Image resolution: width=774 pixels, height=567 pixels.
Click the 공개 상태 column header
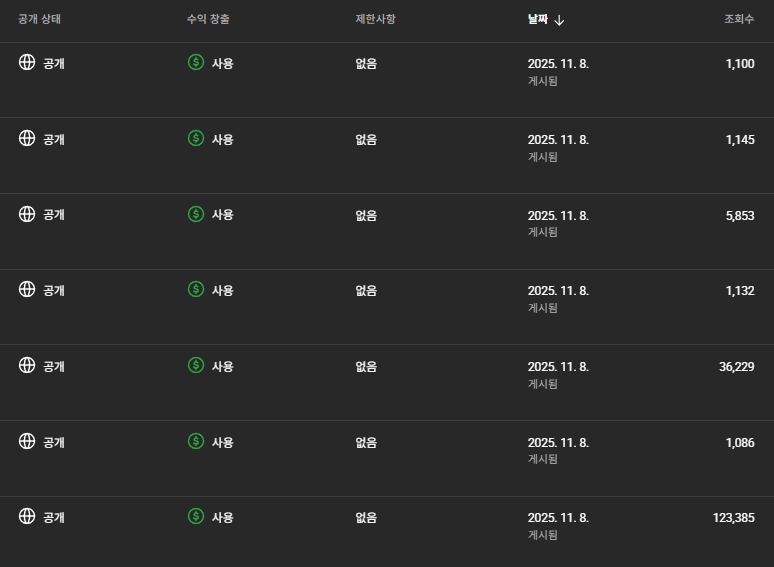[40, 20]
